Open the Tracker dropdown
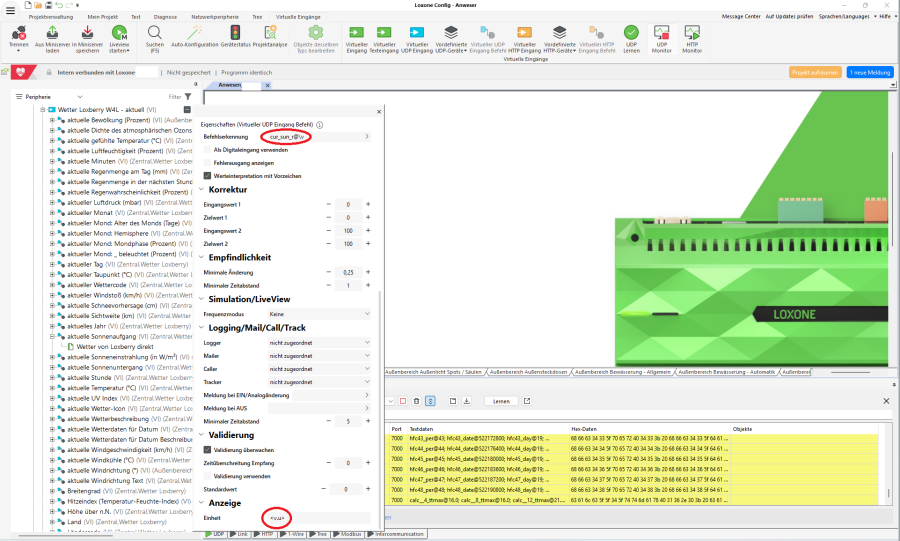The height and width of the screenshot is (541, 900). (x=319, y=382)
